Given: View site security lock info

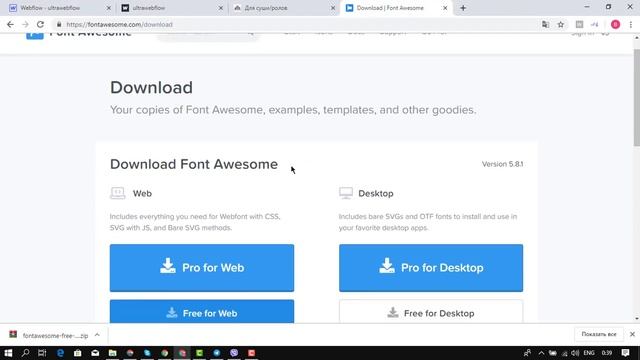Looking at the screenshot, I should (x=59, y=24).
